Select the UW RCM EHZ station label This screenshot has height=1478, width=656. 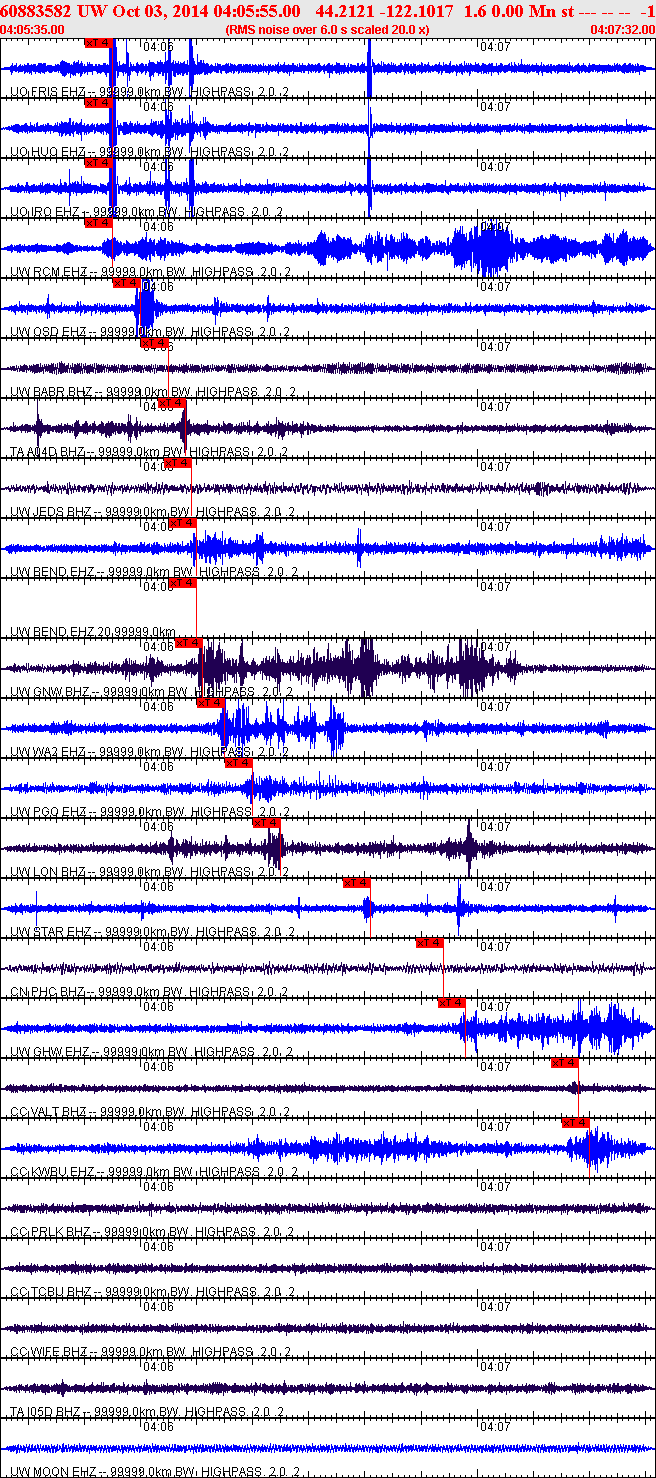(49, 272)
